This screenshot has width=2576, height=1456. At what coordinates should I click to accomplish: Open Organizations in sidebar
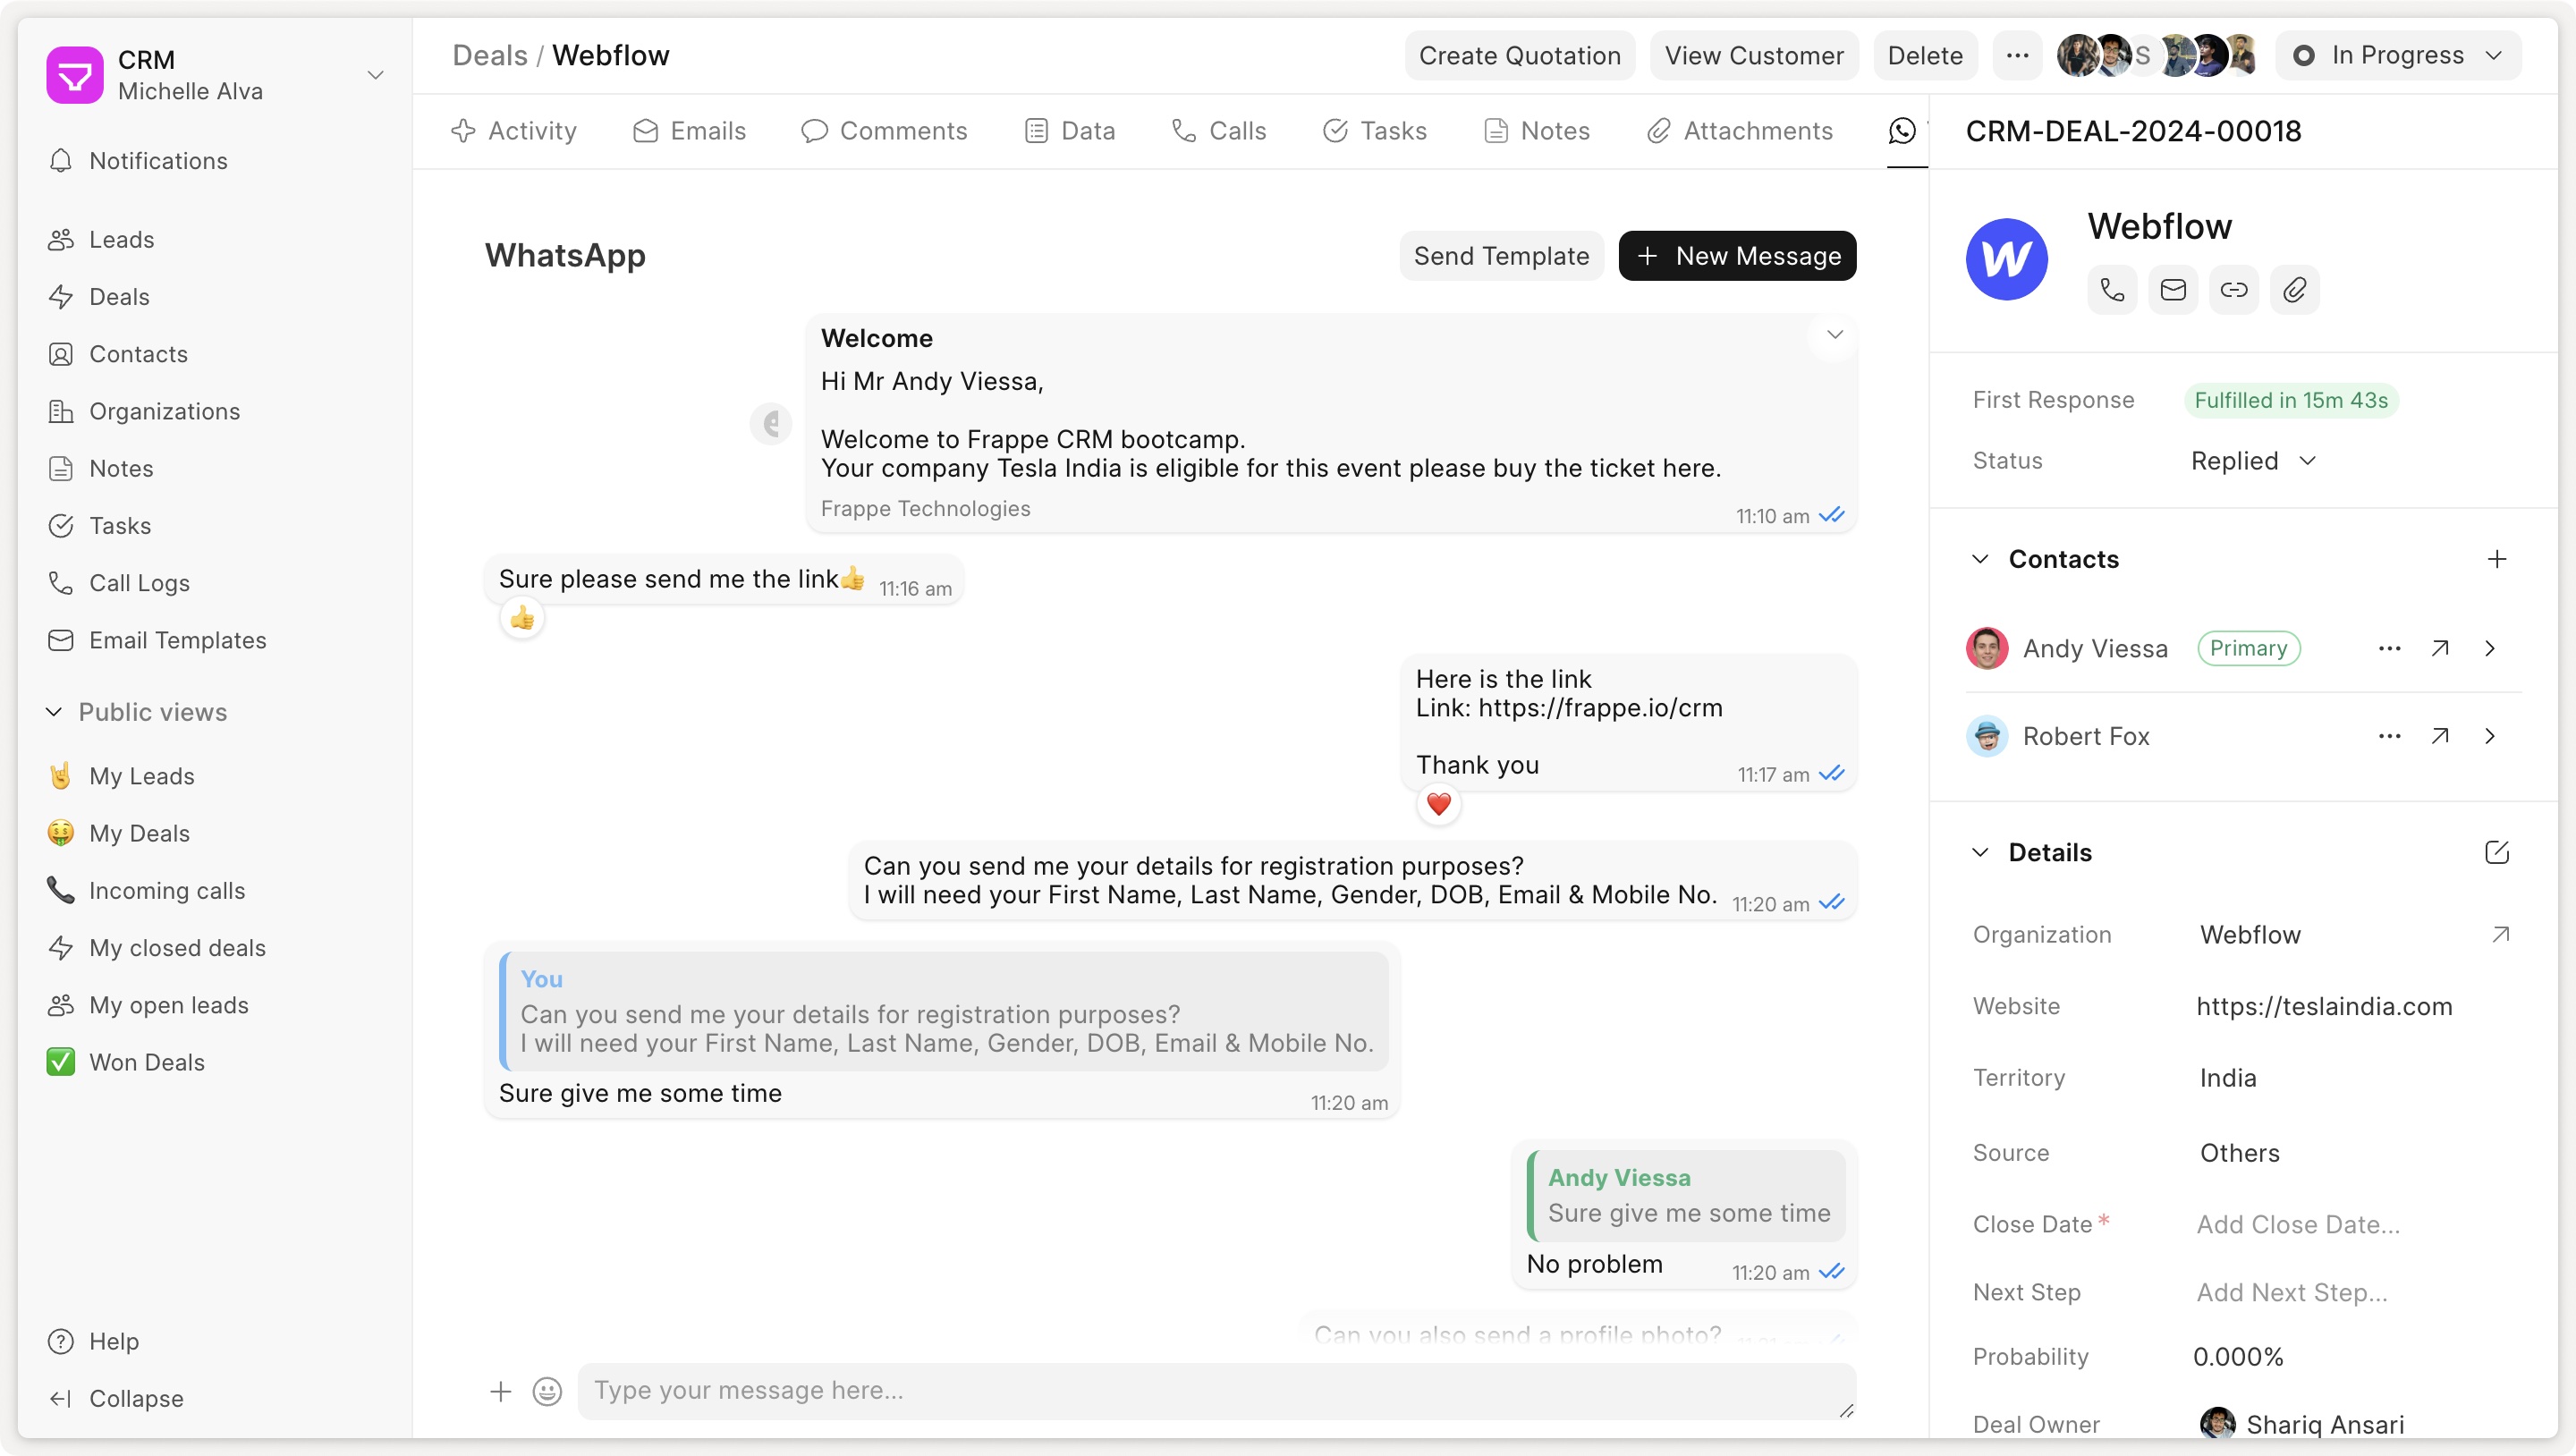[164, 411]
